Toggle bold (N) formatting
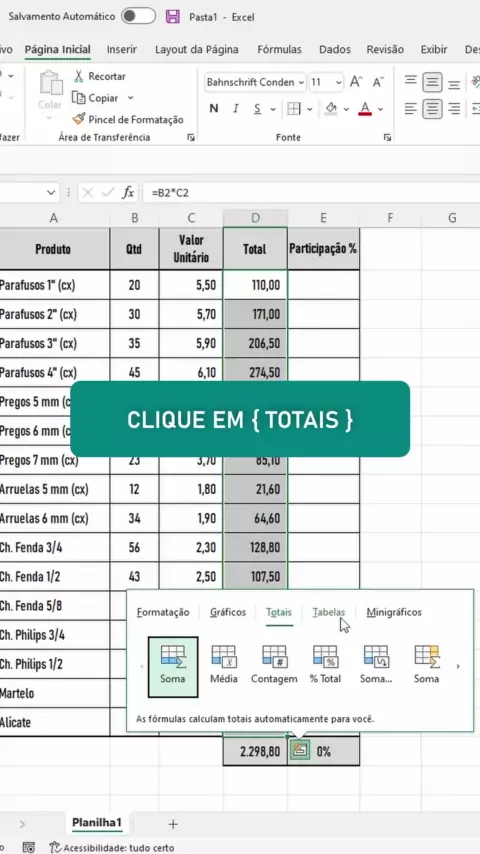Viewport: 480px width, 854px height. (214, 108)
